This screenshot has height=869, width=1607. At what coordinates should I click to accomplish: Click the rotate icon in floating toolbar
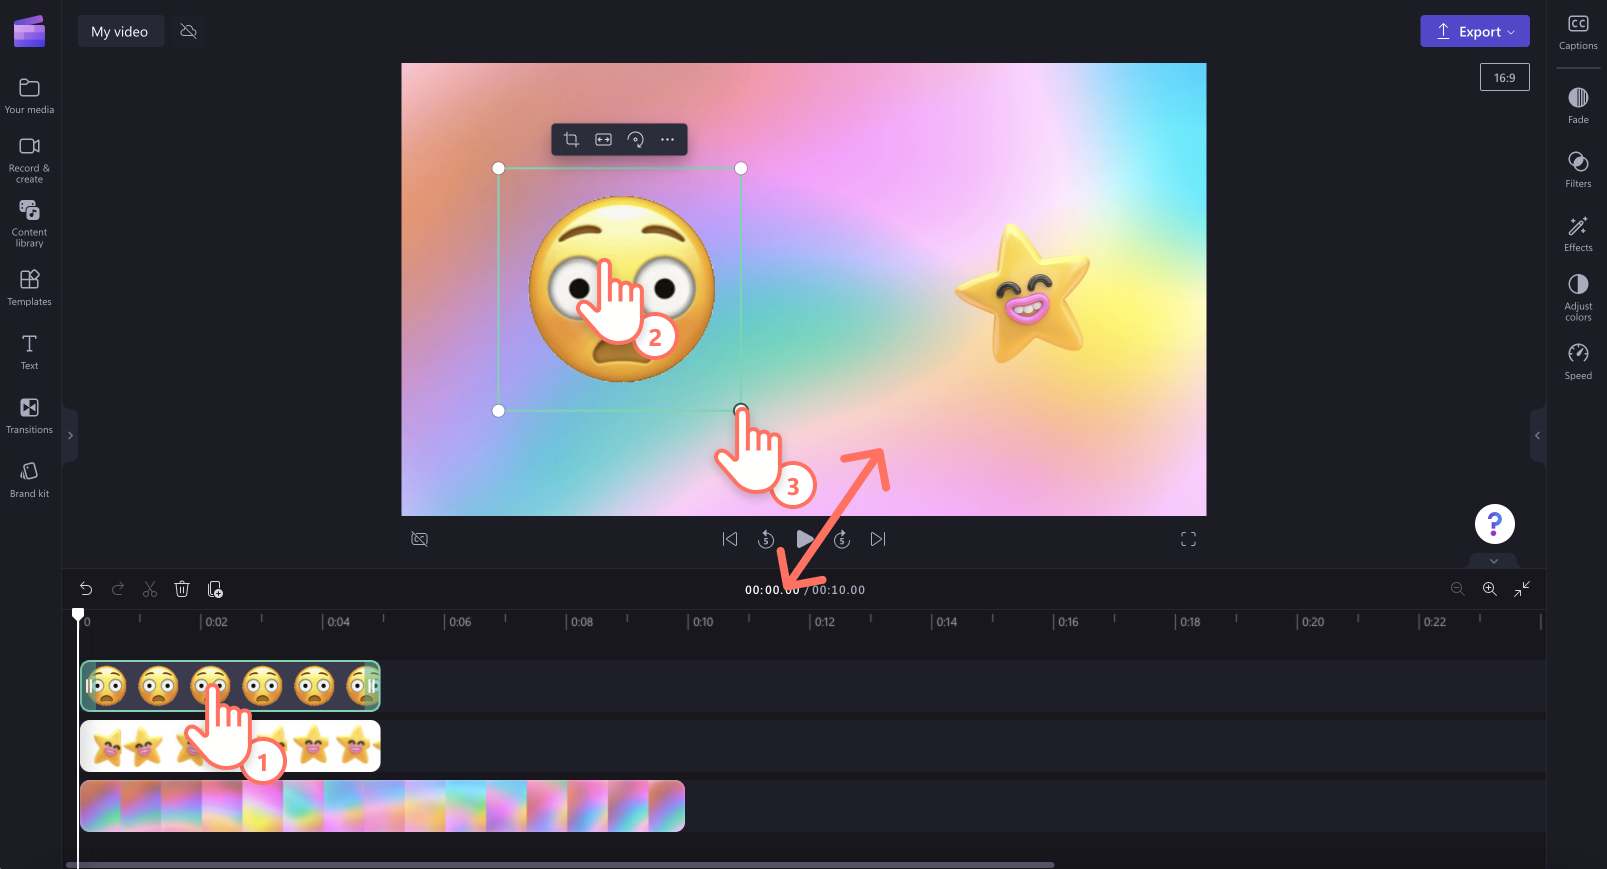click(x=635, y=140)
